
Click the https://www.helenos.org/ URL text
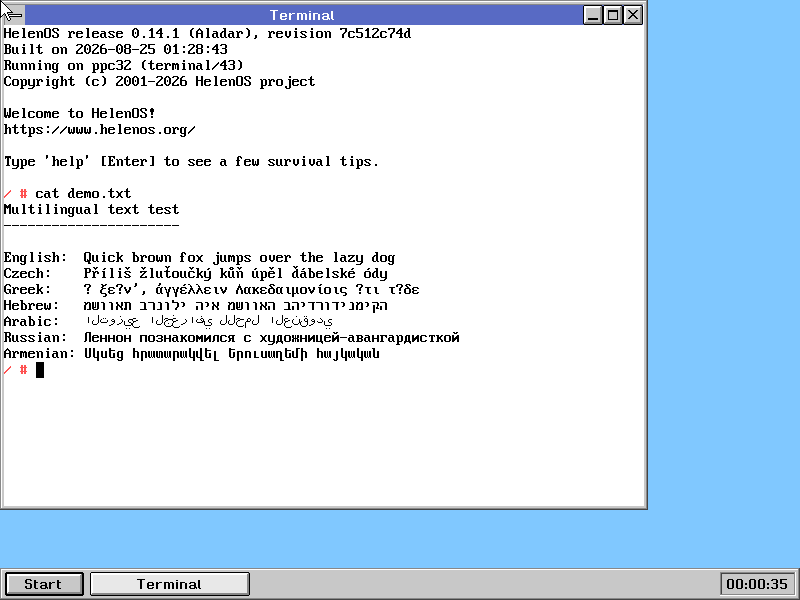[x=99, y=130]
